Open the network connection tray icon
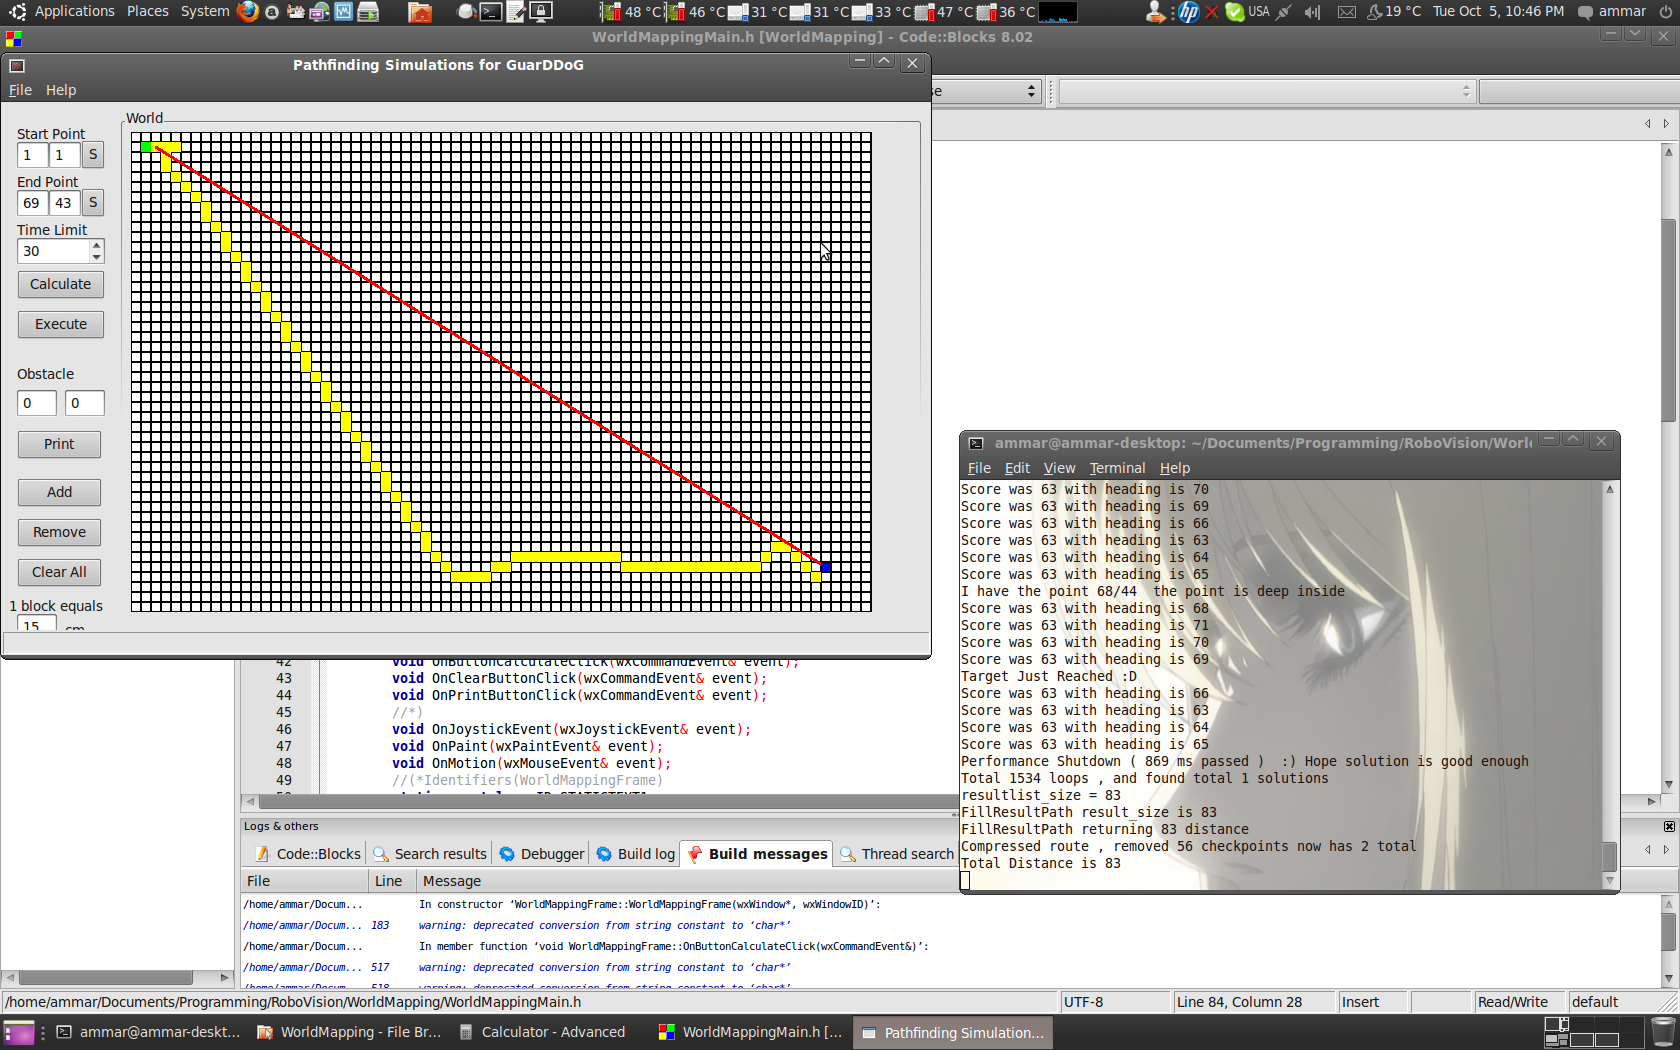The width and height of the screenshot is (1680, 1050). pos(1285,12)
